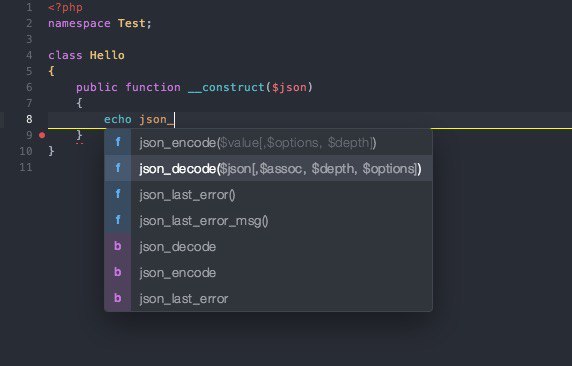Pick the builtin json_encode suggestion
Screen dimensions: 572x366
coord(268,272)
